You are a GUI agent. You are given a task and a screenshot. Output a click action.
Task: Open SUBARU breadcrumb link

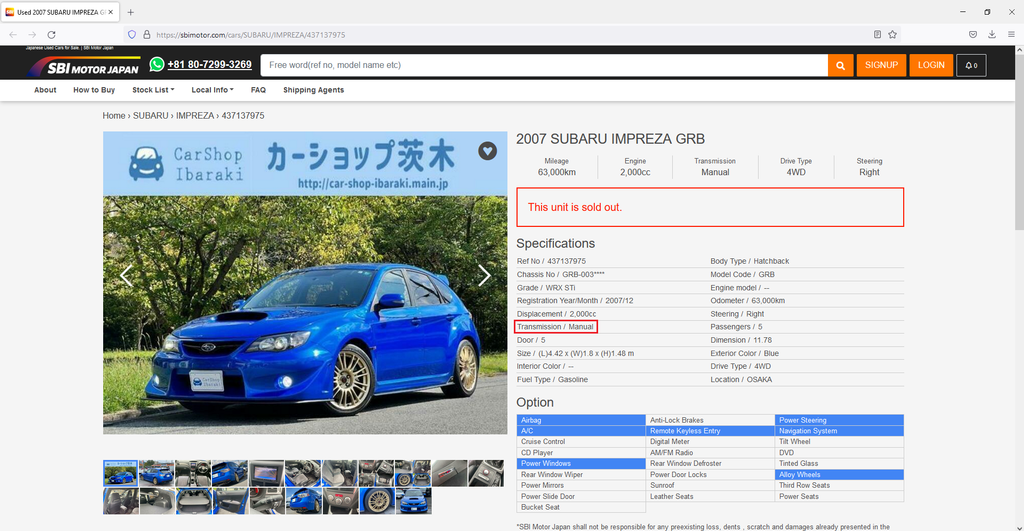(x=150, y=116)
